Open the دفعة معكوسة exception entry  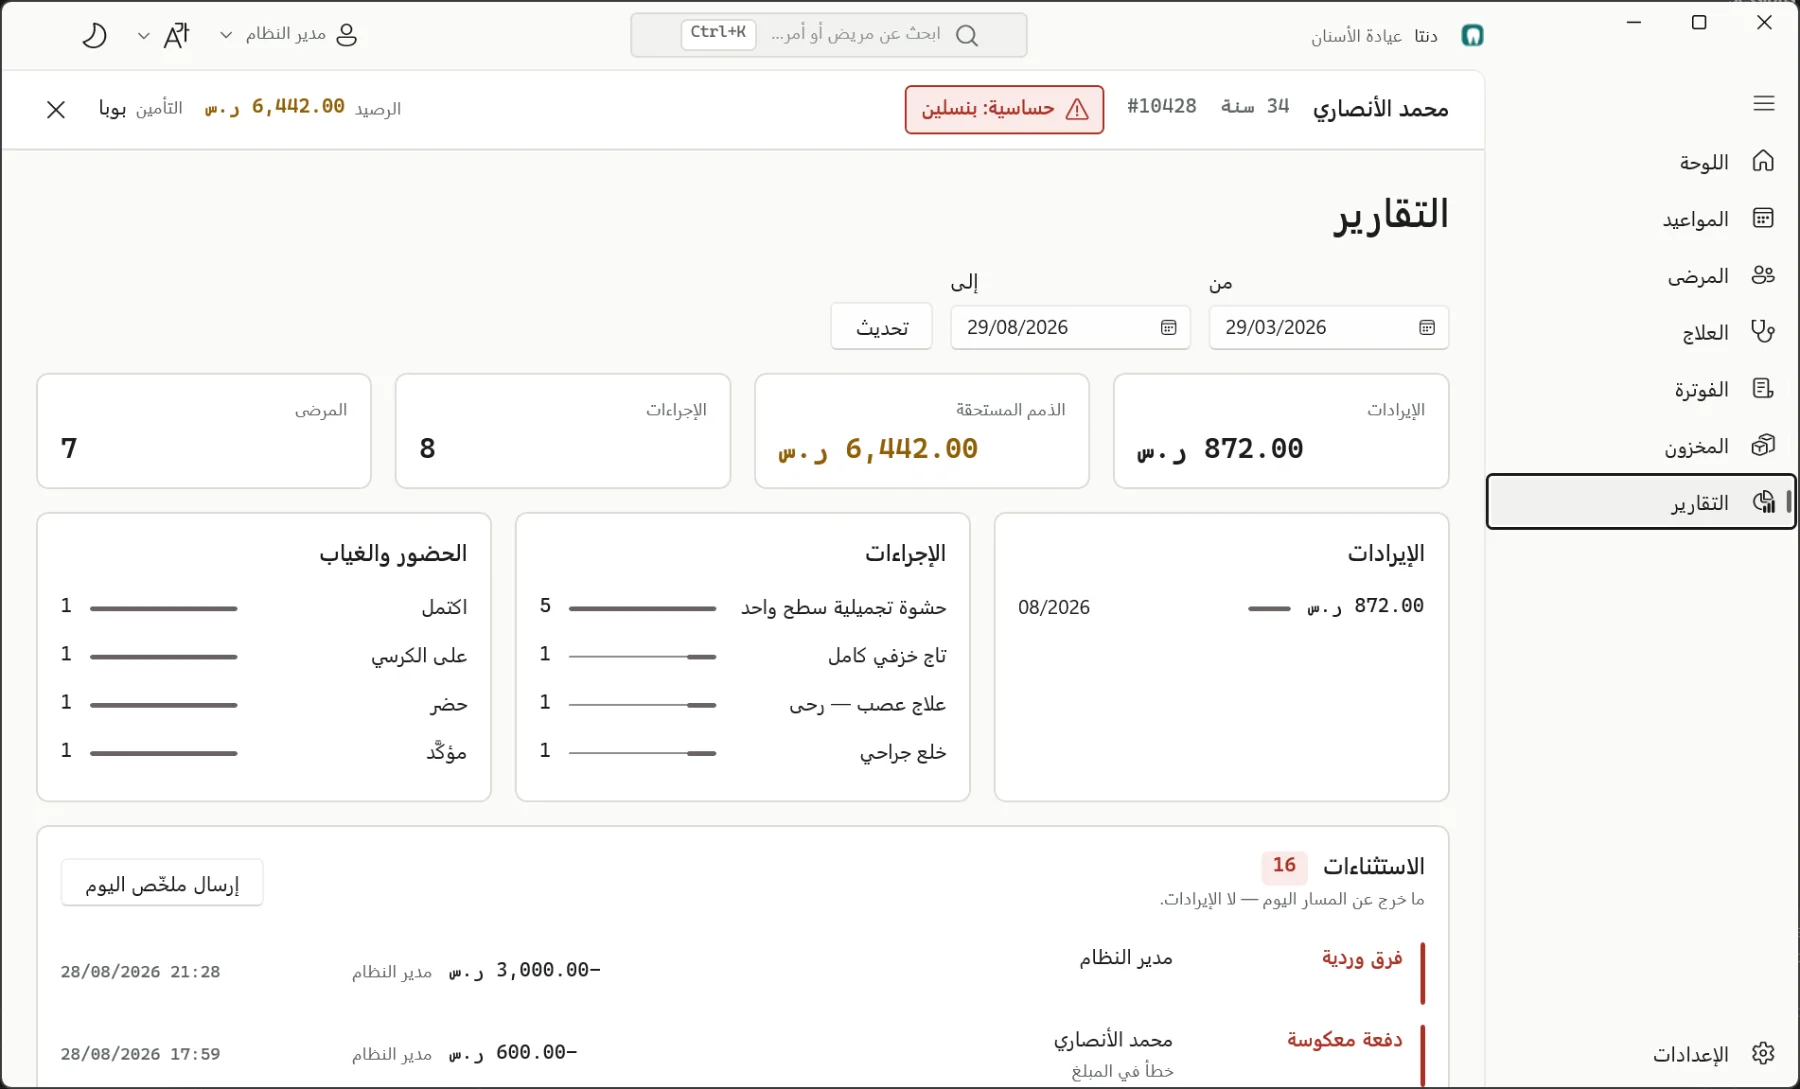(x=742, y=1054)
